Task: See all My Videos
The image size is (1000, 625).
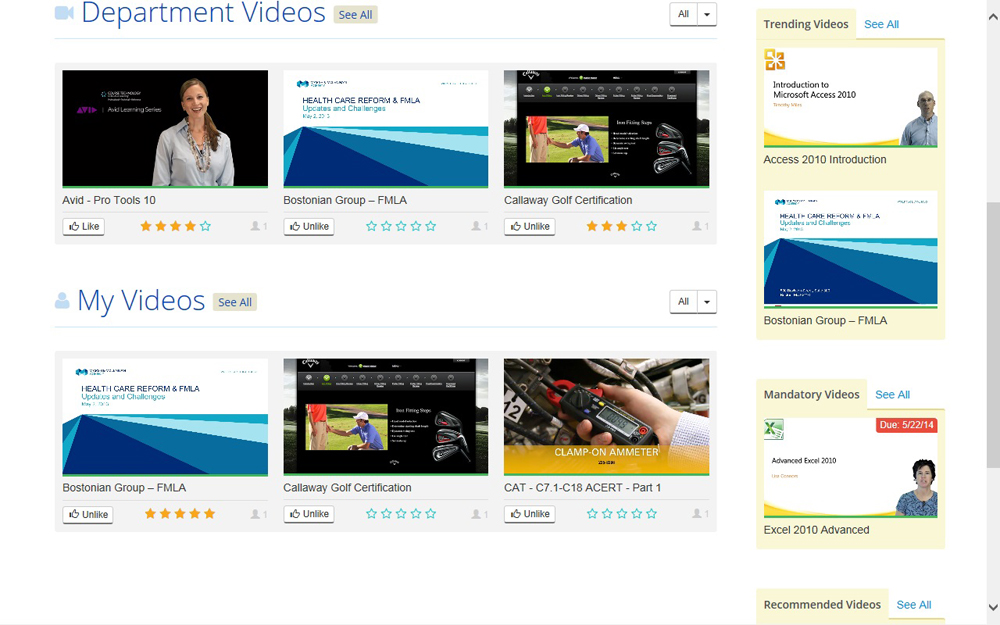Action: [235, 302]
